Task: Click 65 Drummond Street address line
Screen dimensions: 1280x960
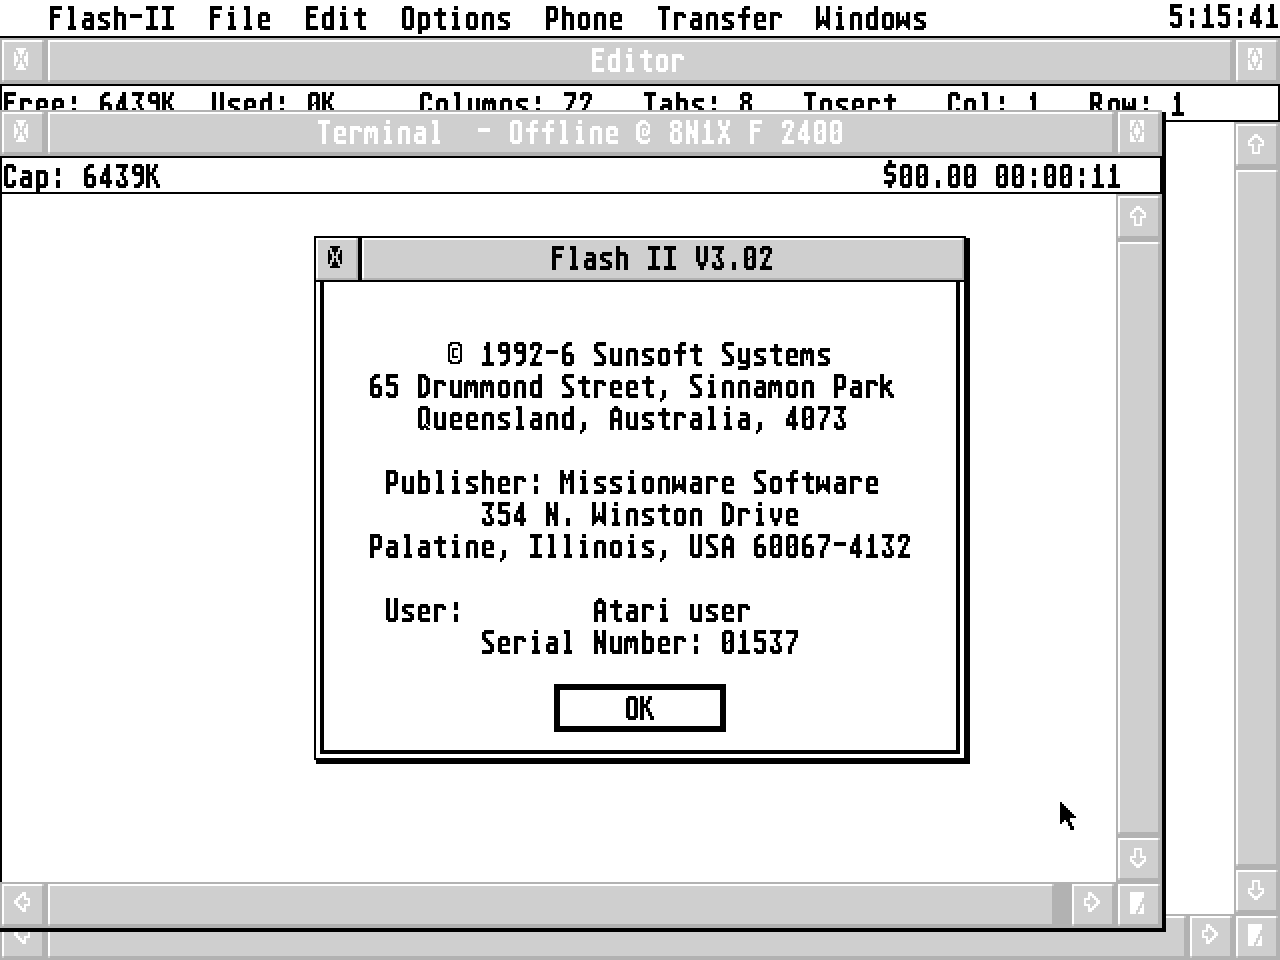Action: 632,386
